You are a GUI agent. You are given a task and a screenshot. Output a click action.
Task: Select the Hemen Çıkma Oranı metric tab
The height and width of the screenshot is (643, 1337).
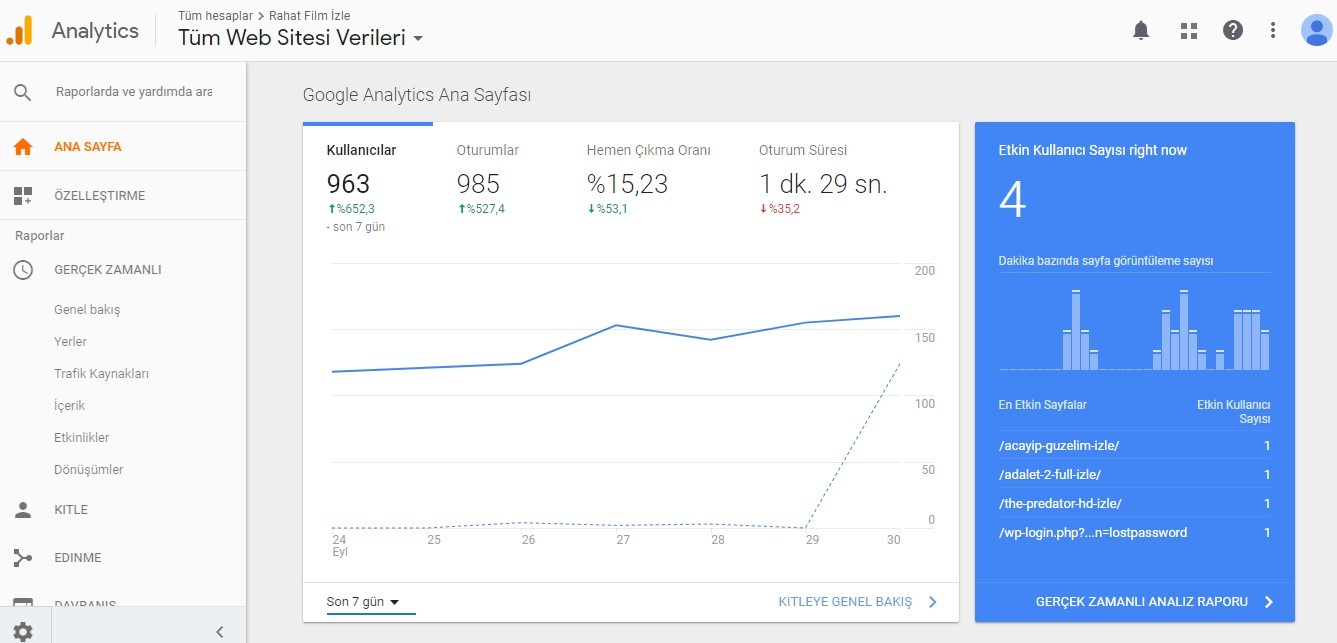648,150
